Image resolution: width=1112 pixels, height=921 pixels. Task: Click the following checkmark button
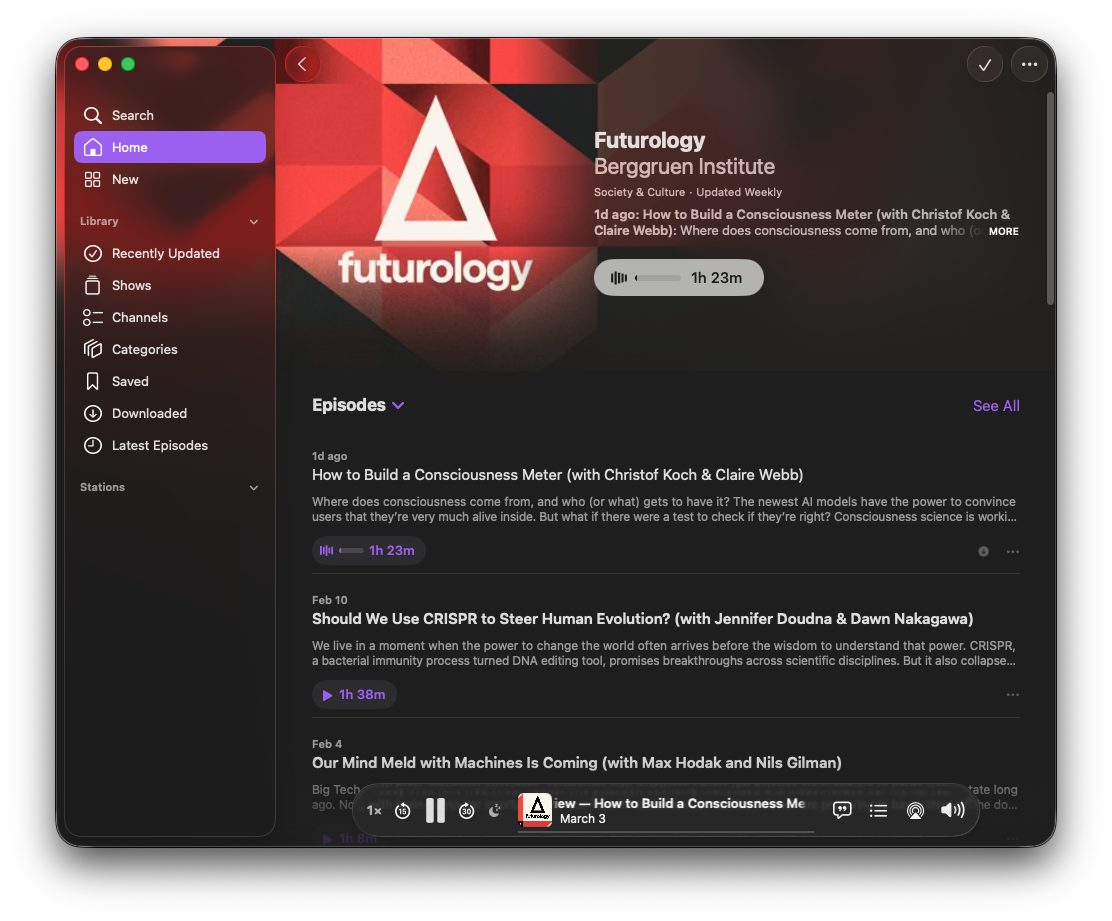984,65
